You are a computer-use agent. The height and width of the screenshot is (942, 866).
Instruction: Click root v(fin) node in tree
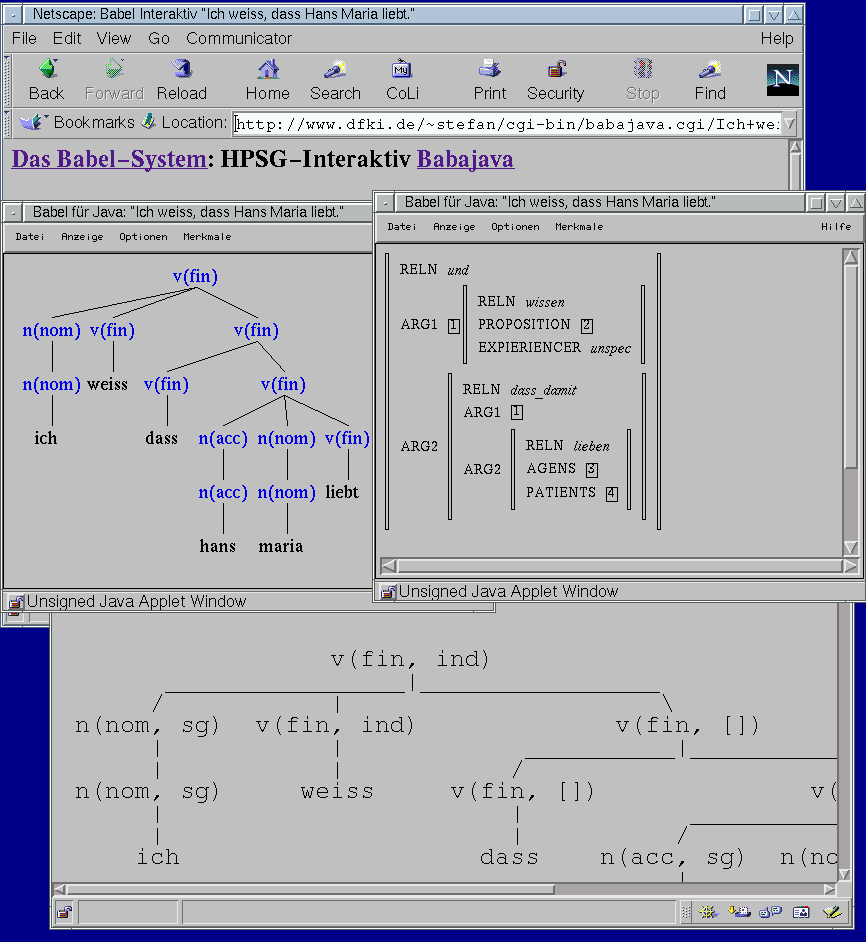pyautogui.click(x=195, y=276)
